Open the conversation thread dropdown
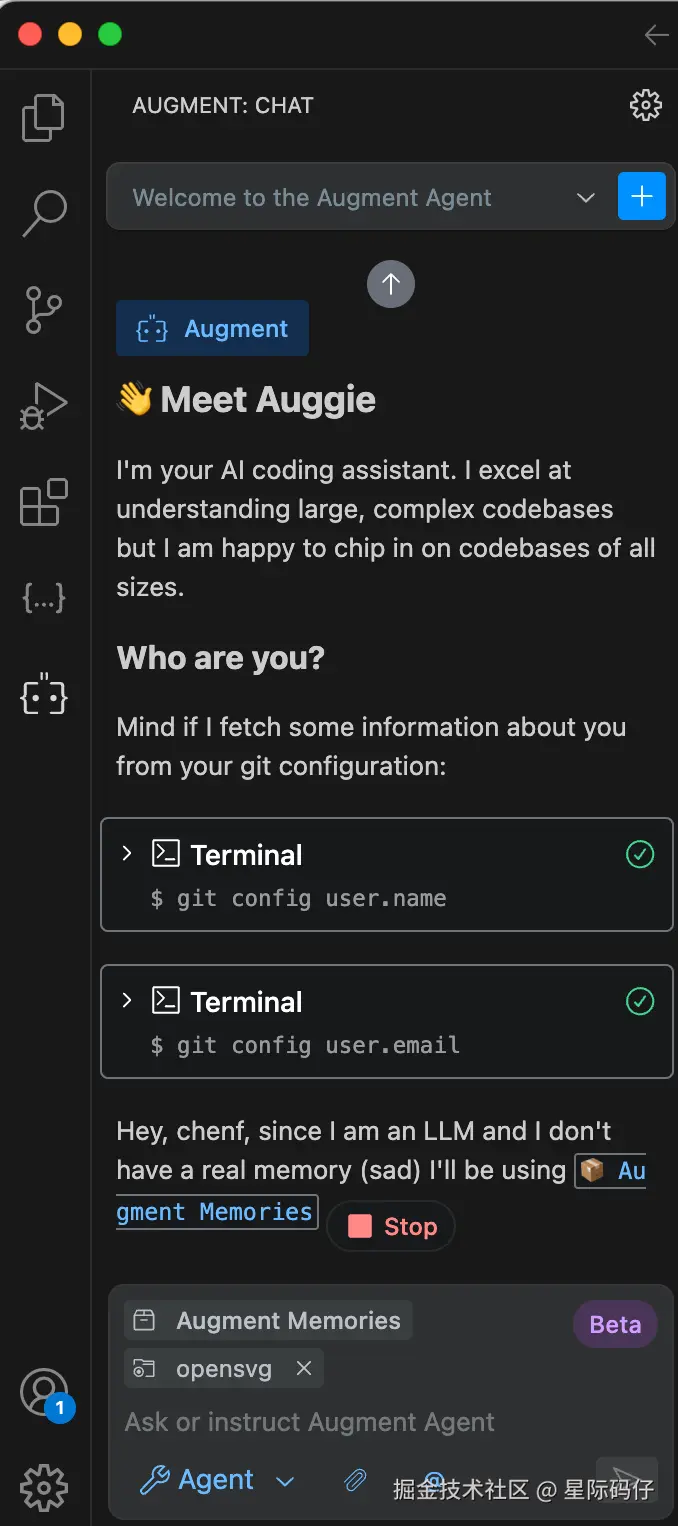The width and height of the screenshot is (678, 1526). click(x=586, y=197)
